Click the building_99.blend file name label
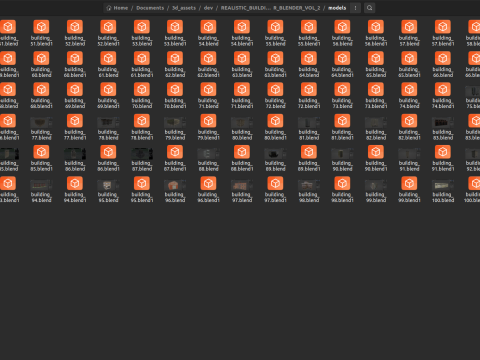 376,197
